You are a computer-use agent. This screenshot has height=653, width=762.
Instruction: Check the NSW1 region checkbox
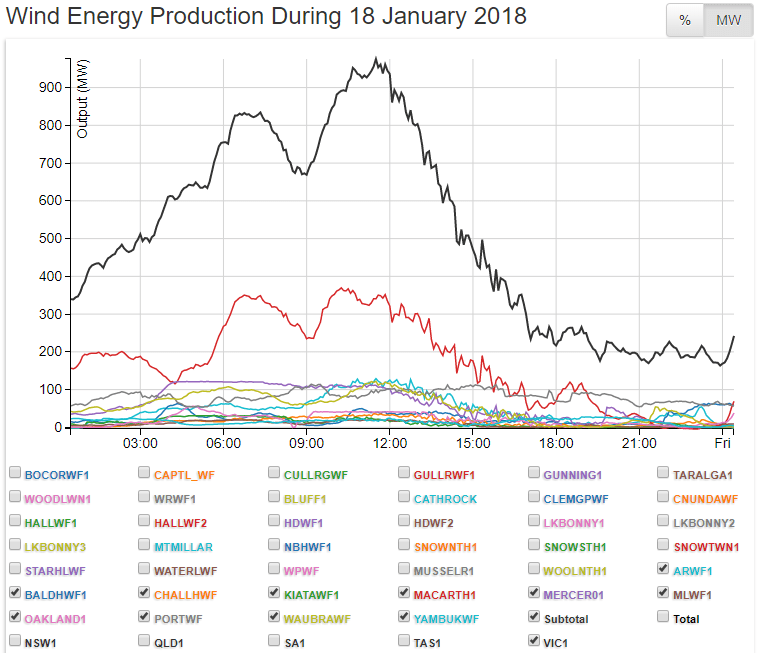[15, 641]
